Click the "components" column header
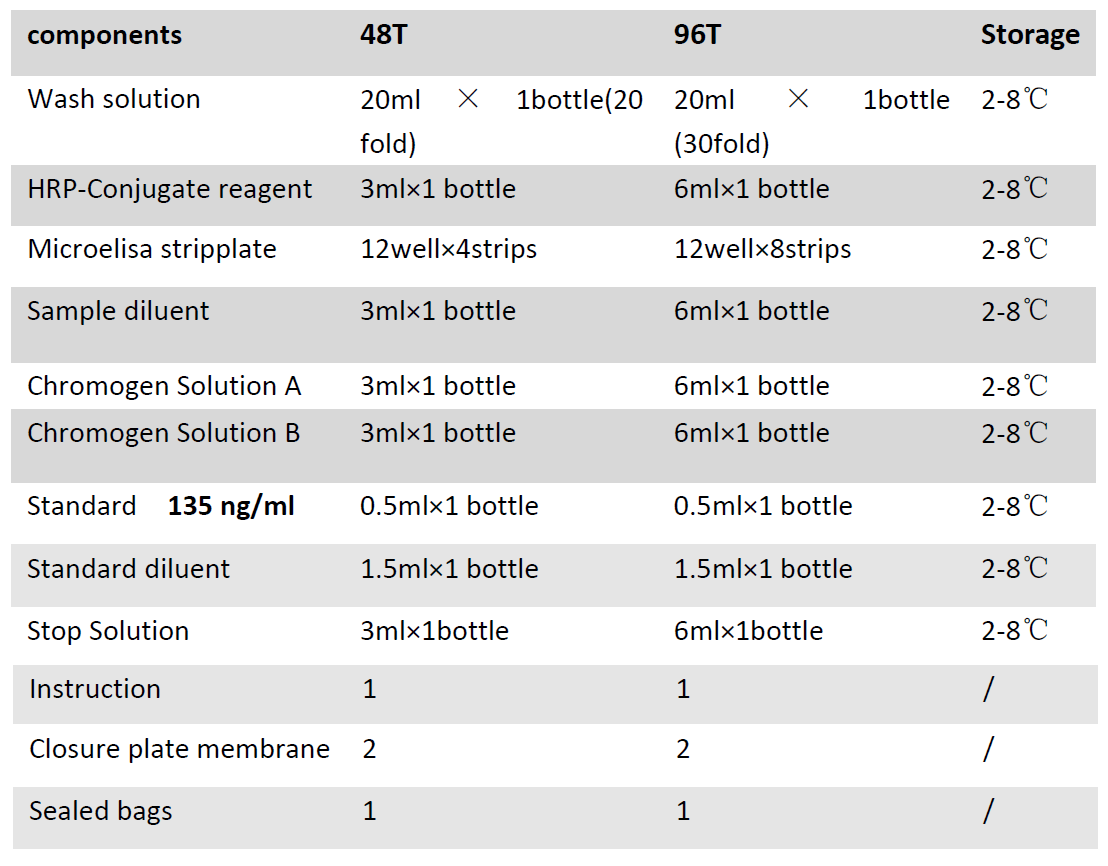 tap(105, 36)
